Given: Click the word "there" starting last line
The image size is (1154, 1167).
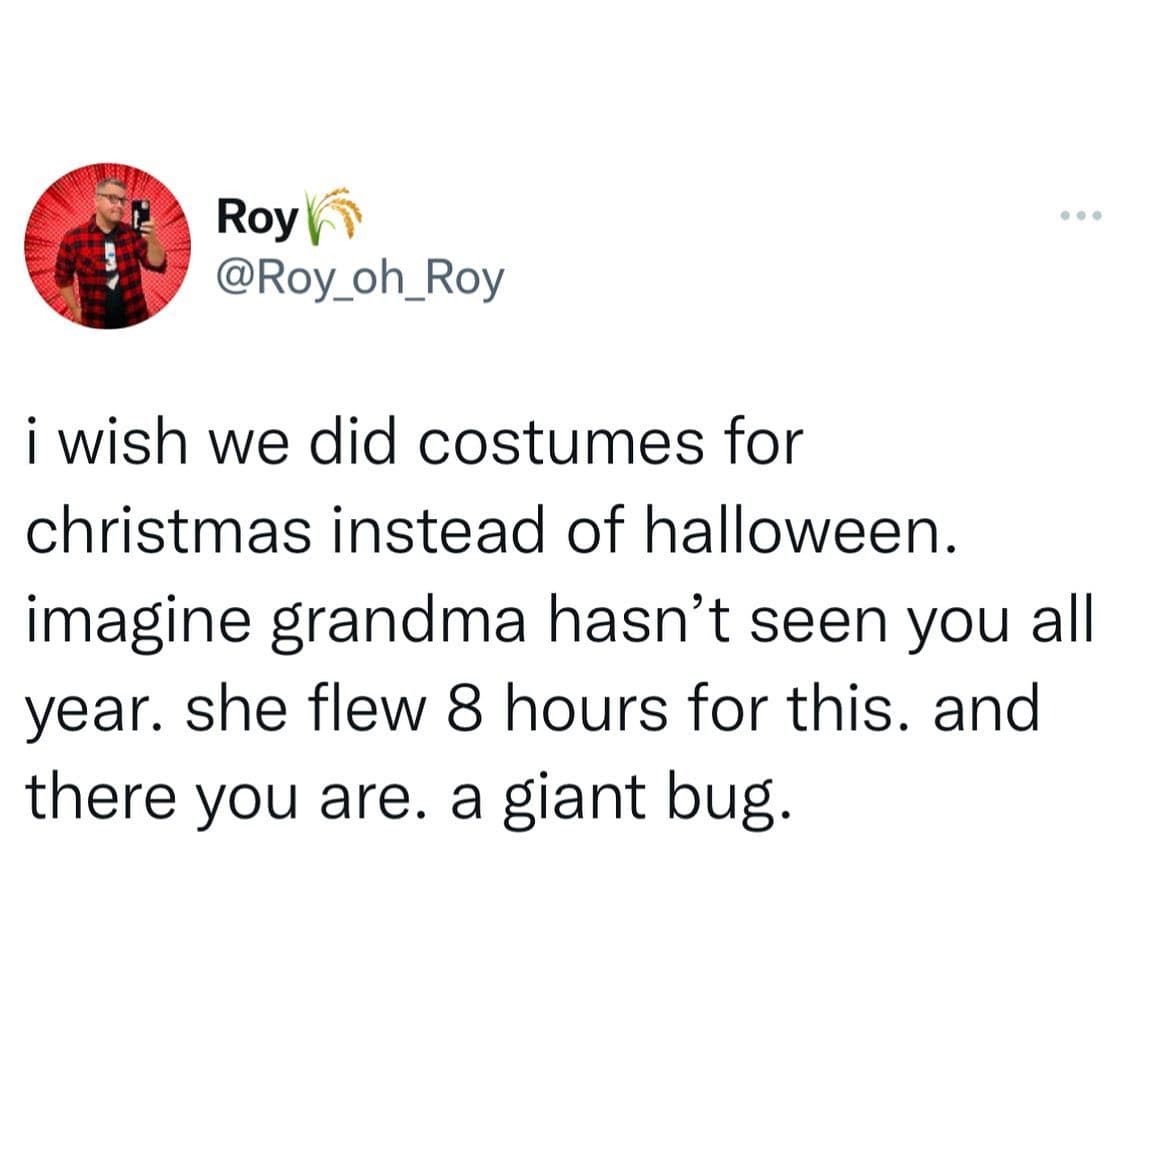Looking at the screenshot, I should [x=102, y=797].
